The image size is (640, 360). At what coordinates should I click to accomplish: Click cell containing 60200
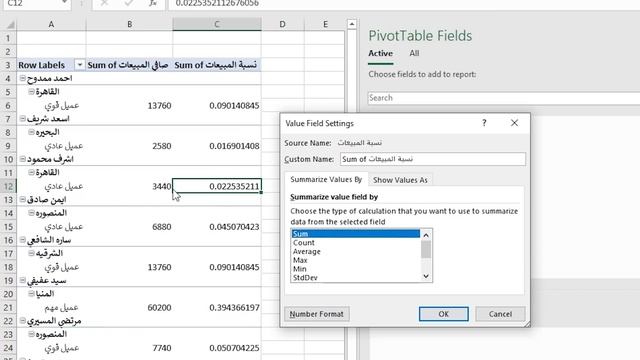129,307
